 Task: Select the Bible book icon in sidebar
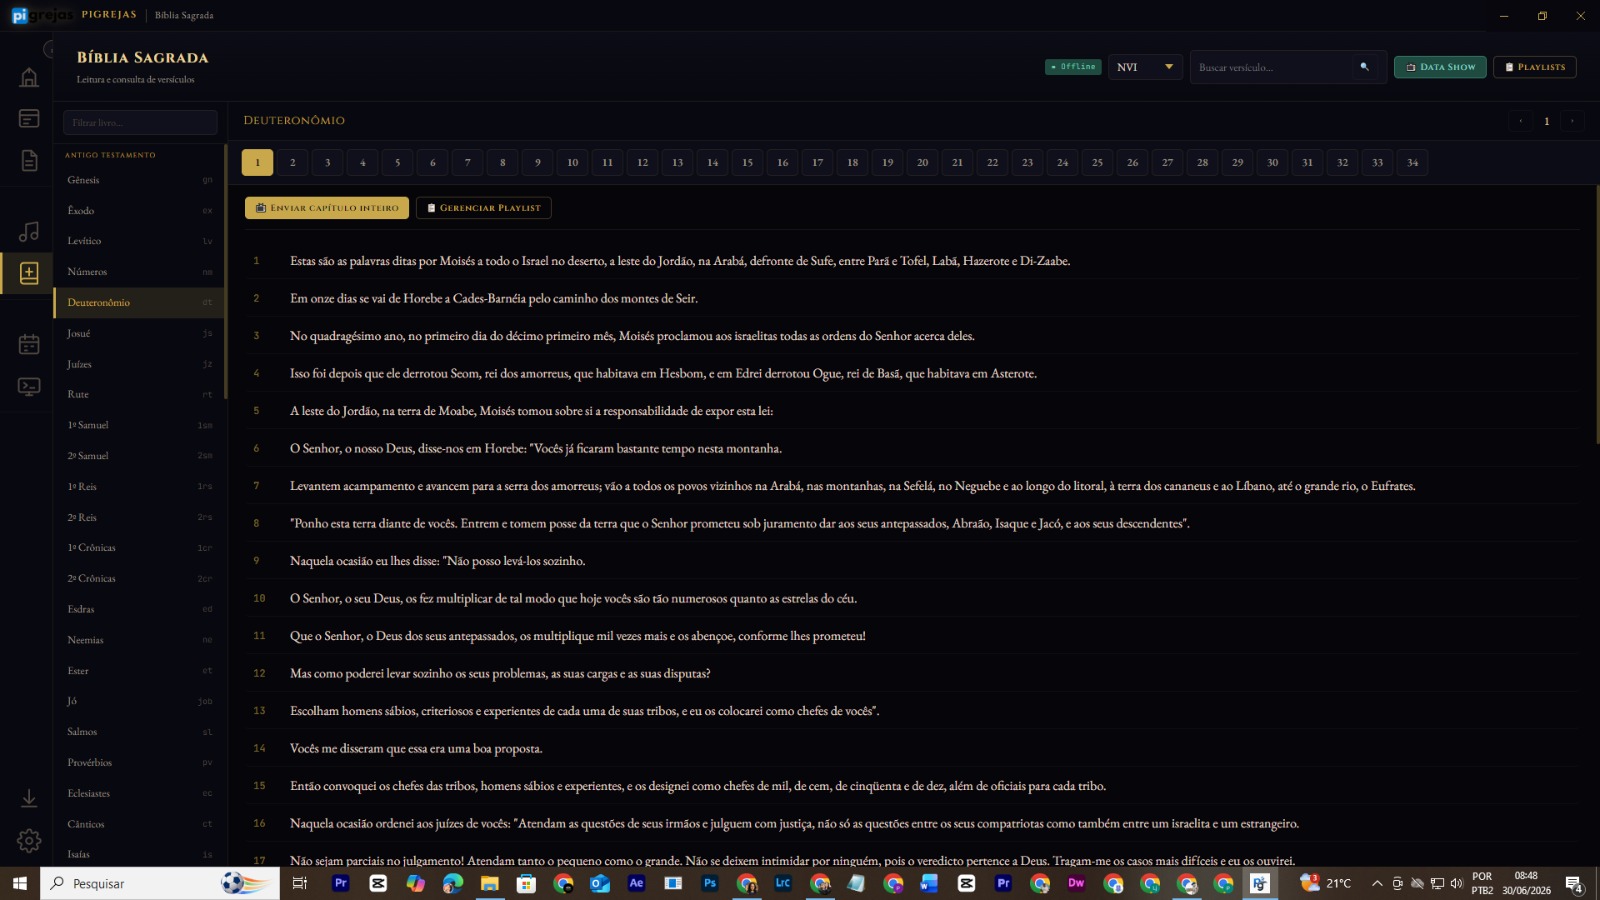(29, 273)
